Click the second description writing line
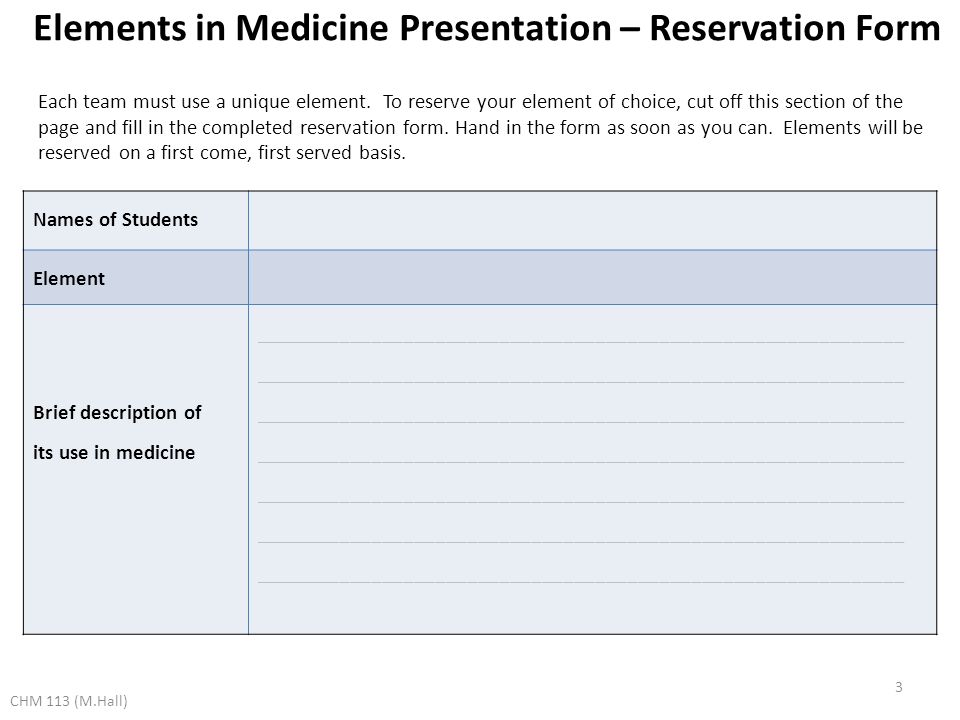The width and height of the screenshot is (960, 720). 580,383
